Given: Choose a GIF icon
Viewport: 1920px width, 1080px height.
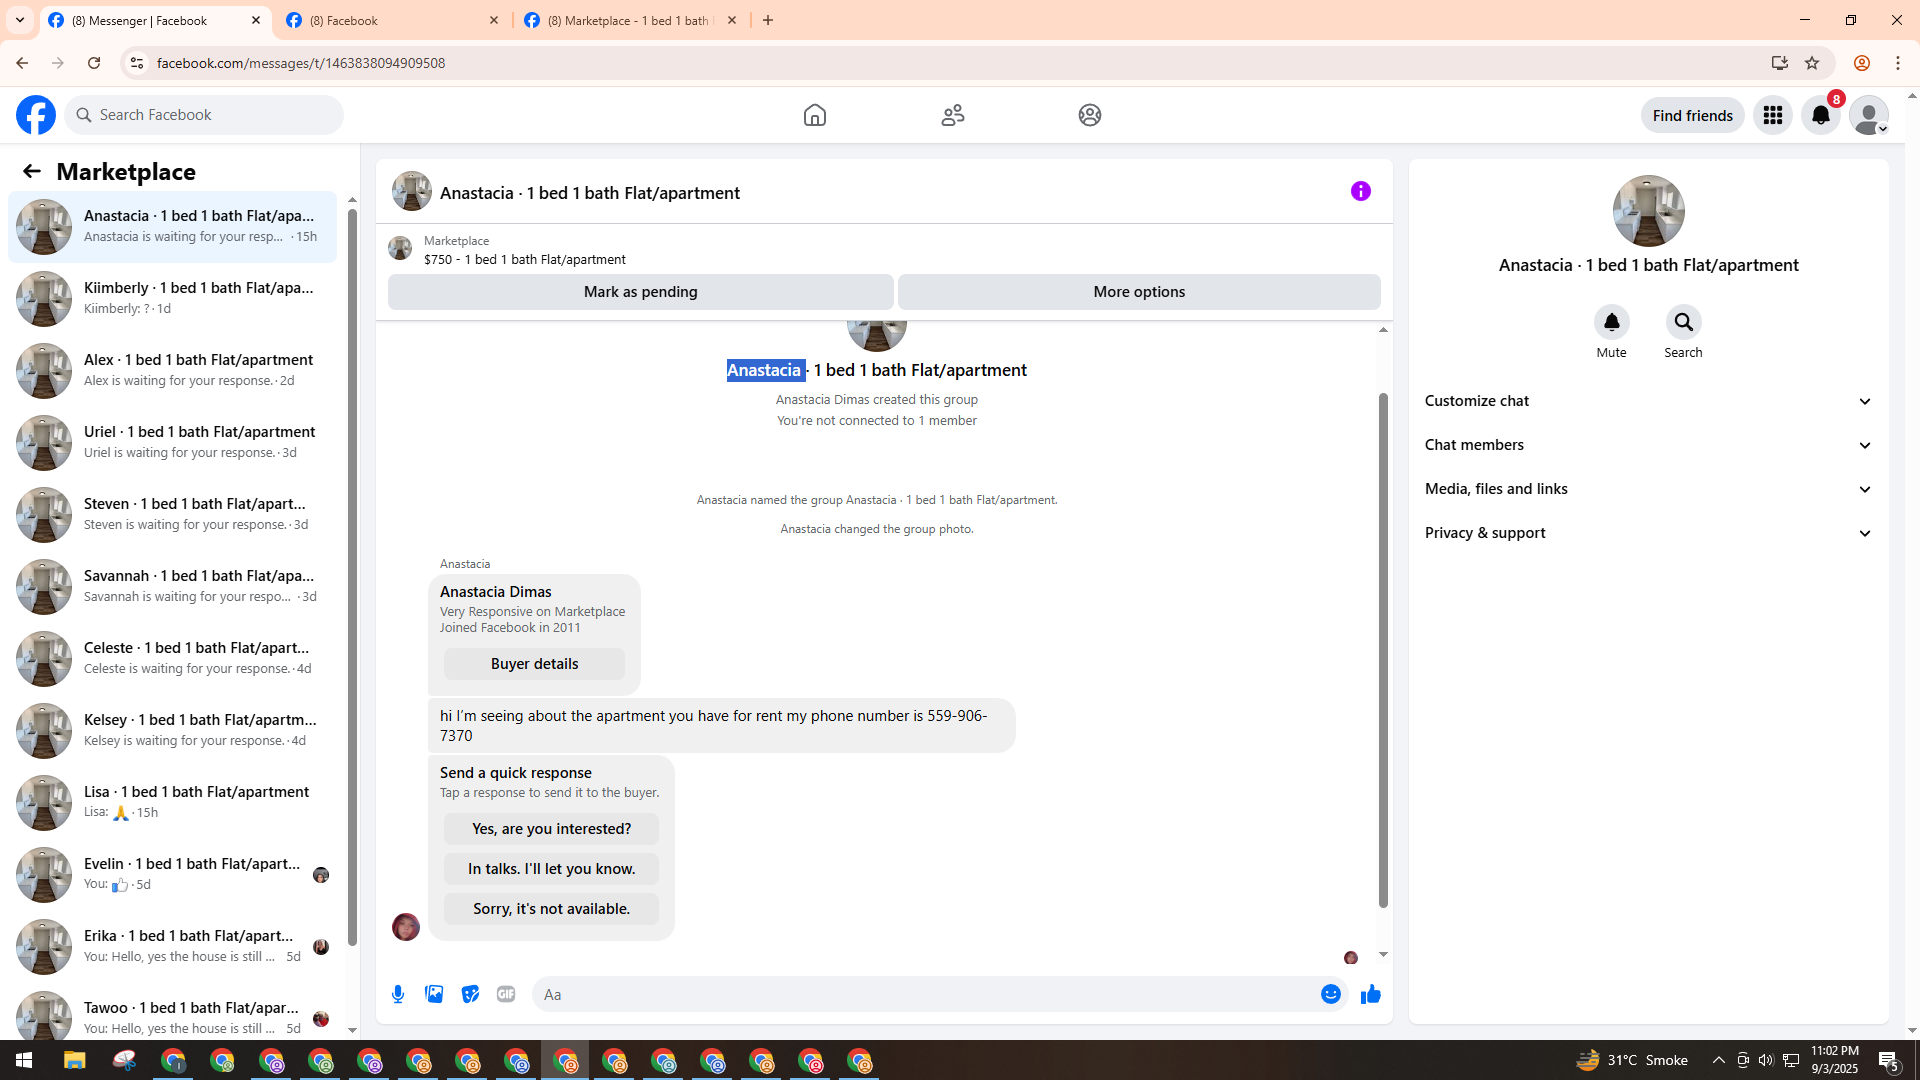Looking at the screenshot, I should click(506, 994).
